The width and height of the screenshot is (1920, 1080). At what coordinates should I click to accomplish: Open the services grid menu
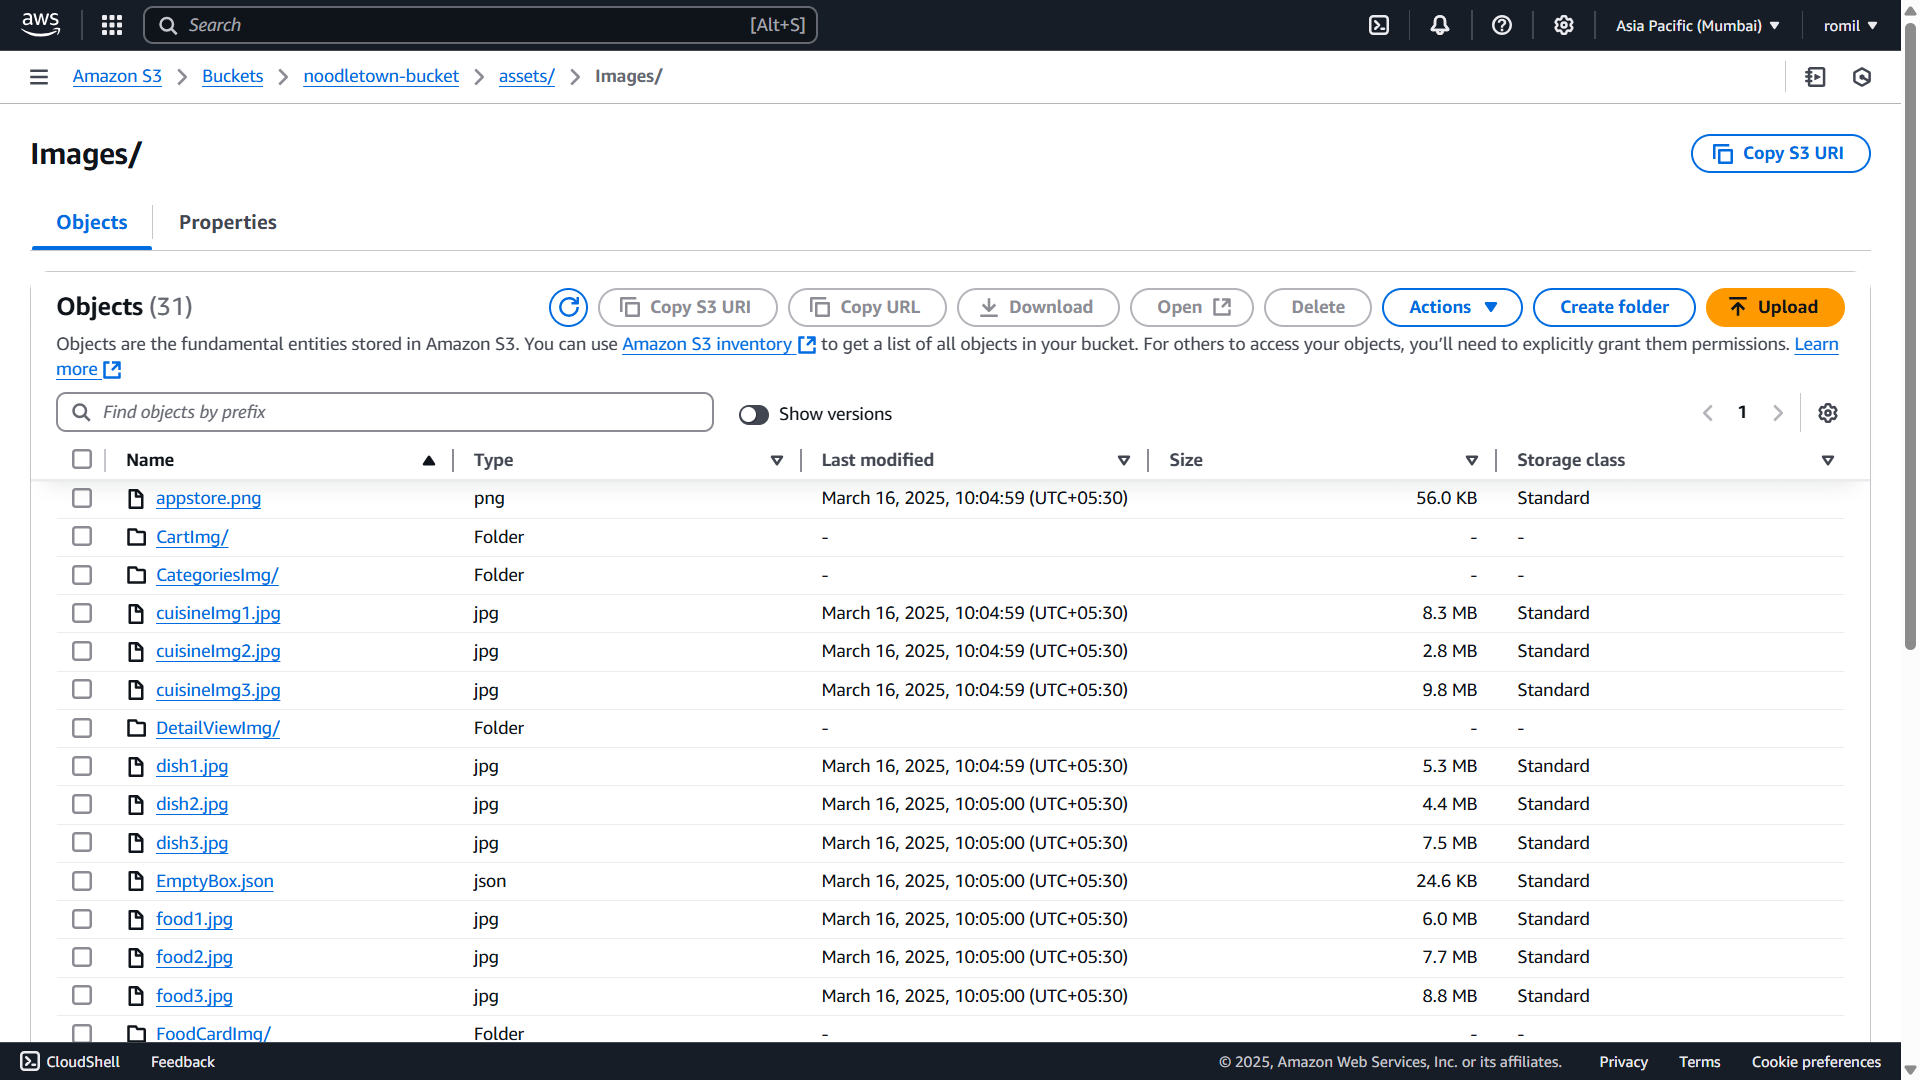(x=112, y=25)
